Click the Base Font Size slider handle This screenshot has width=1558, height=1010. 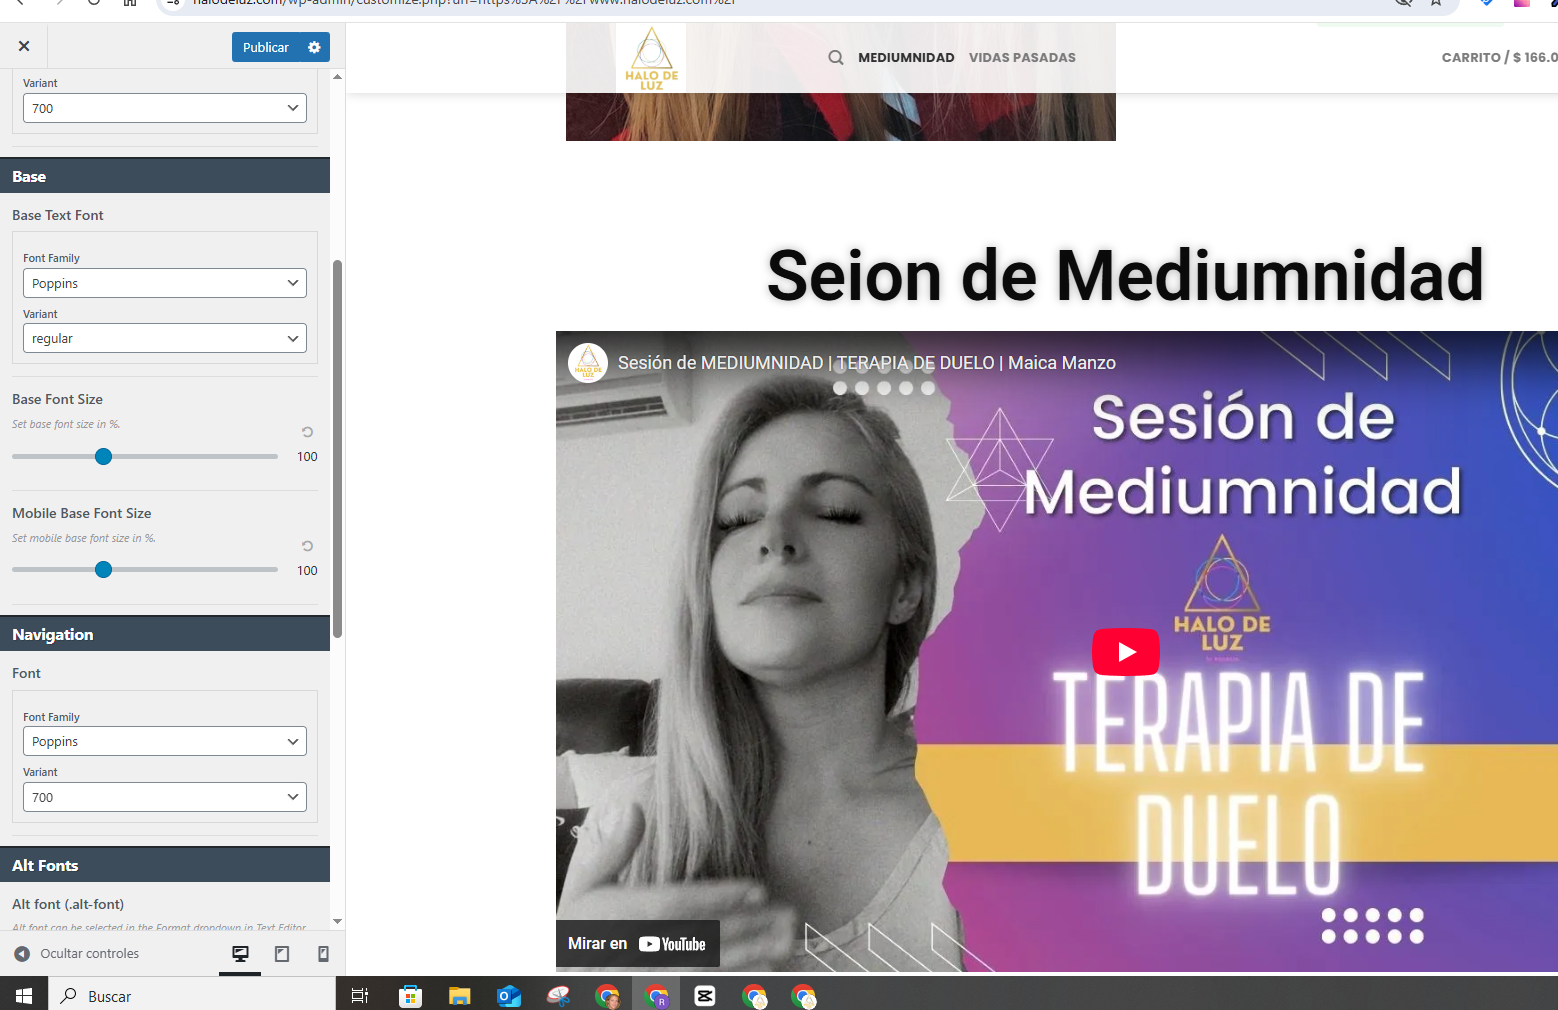[x=103, y=456]
